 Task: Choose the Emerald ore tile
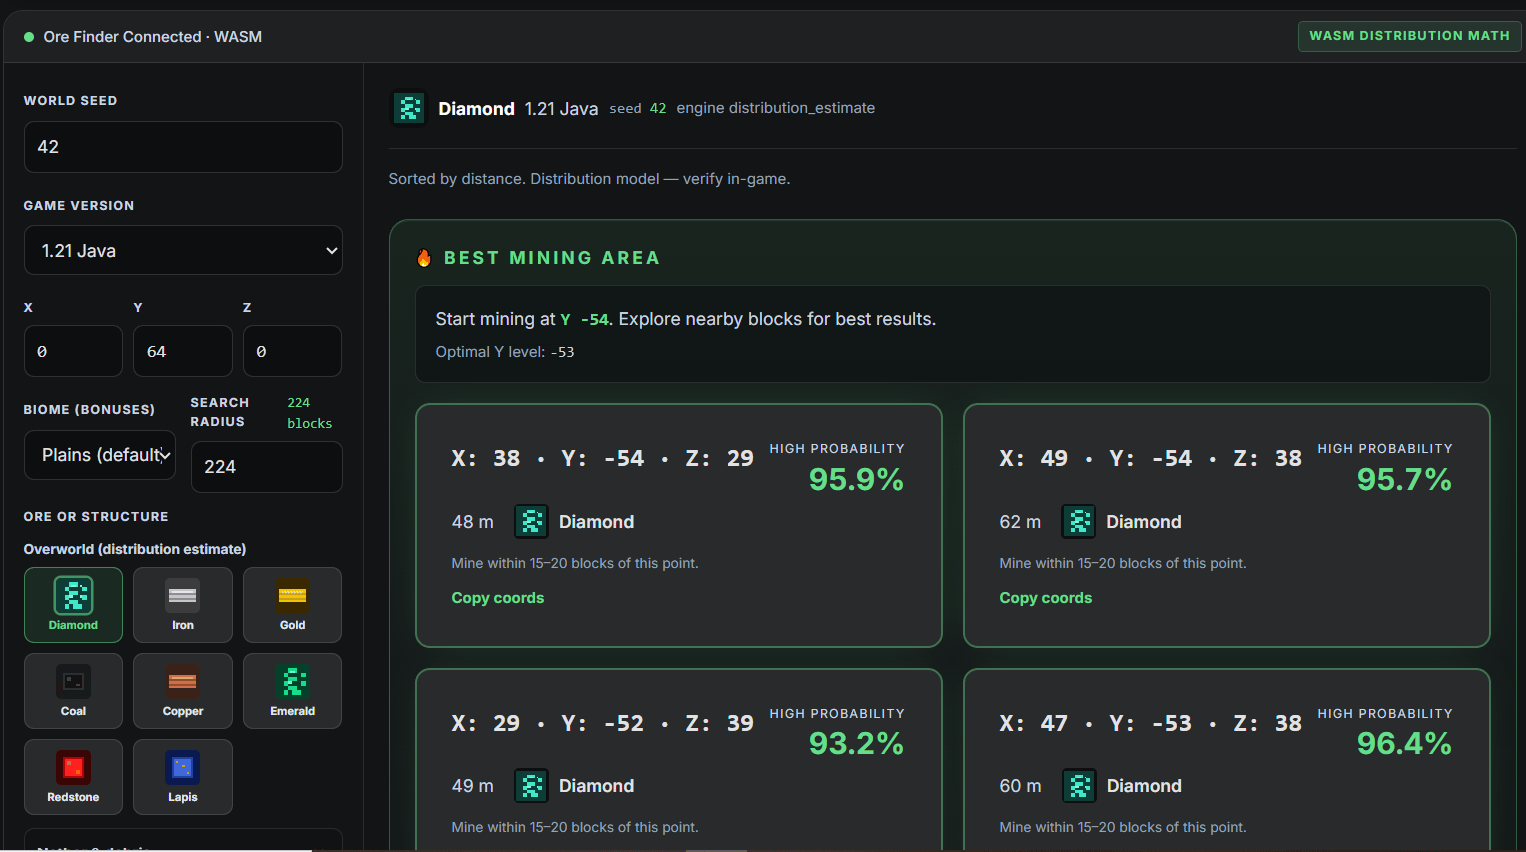click(x=292, y=691)
